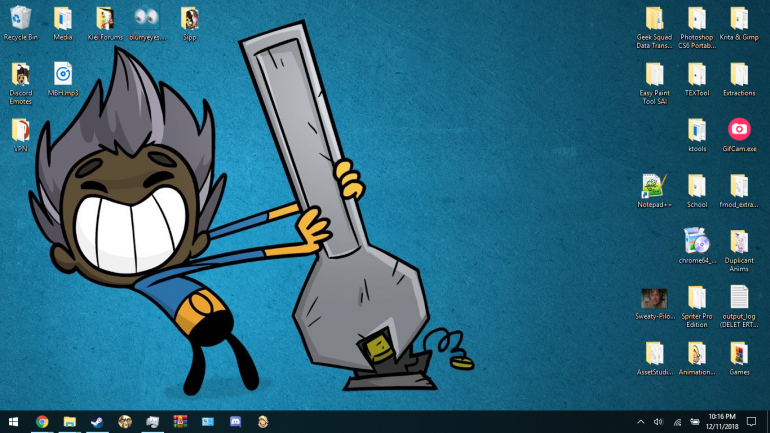The width and height of the screenshot is (770, 433).
Task: Launch Notepad++ from the desktop
Action: point(653,186)
